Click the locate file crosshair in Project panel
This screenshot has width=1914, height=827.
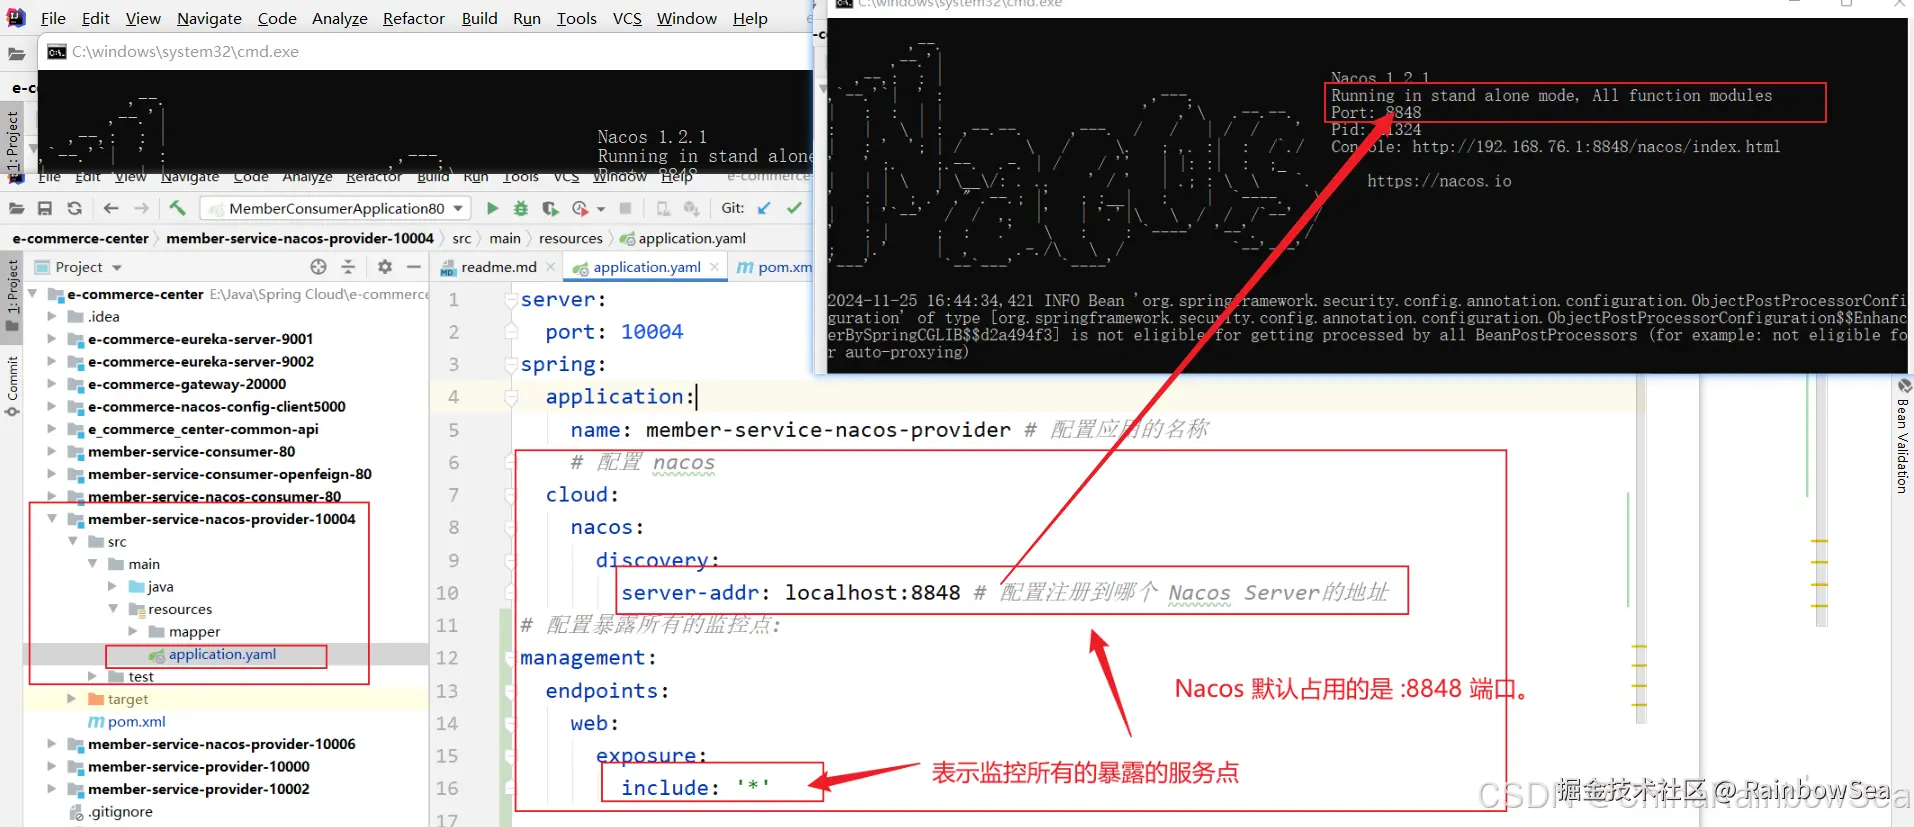[318, 267]
